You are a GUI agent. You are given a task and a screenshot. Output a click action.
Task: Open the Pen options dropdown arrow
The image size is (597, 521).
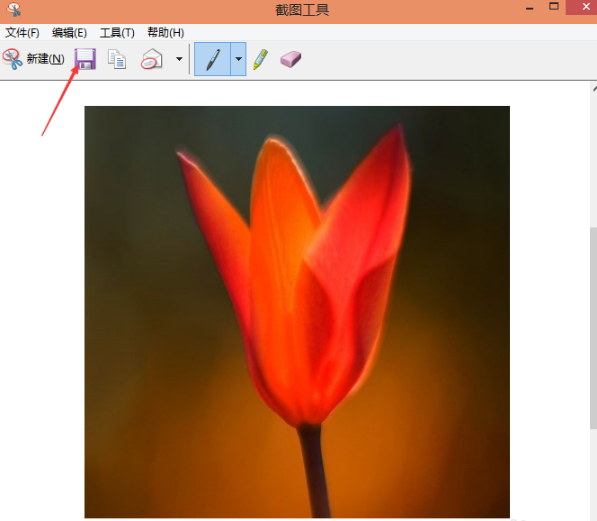click(x=238, y=59)
